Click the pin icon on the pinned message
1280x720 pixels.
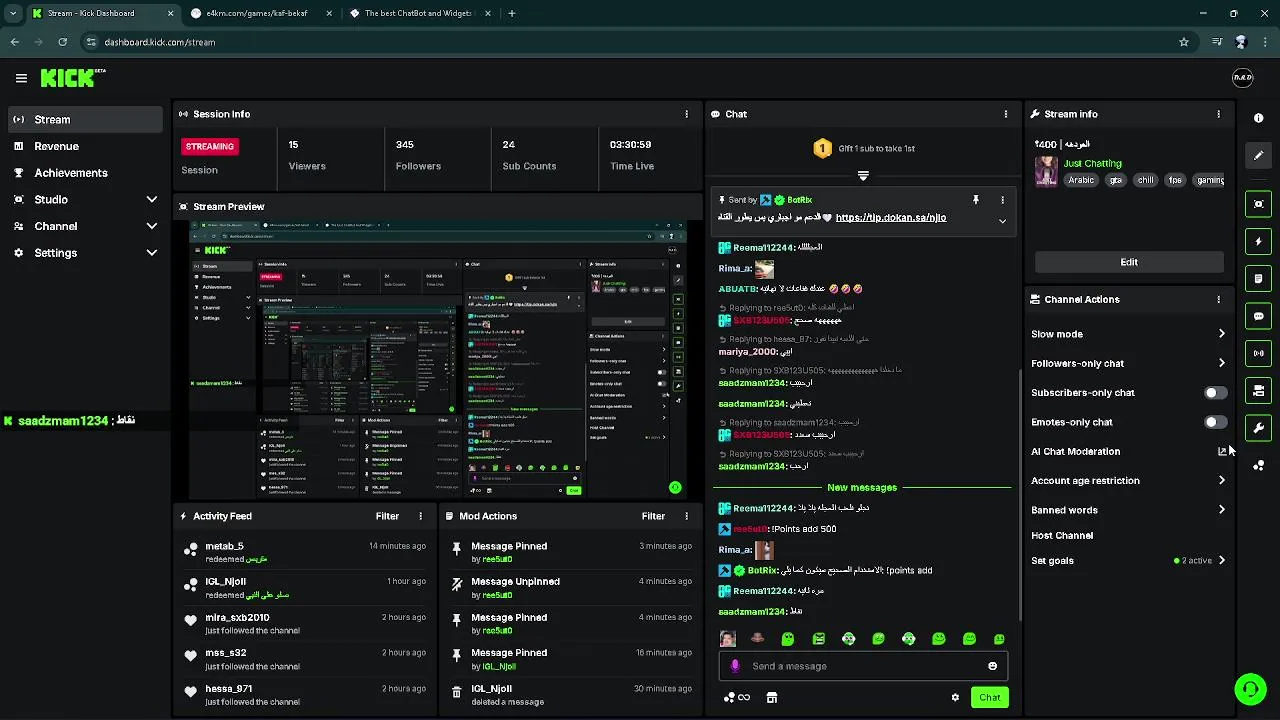[975, 200]
